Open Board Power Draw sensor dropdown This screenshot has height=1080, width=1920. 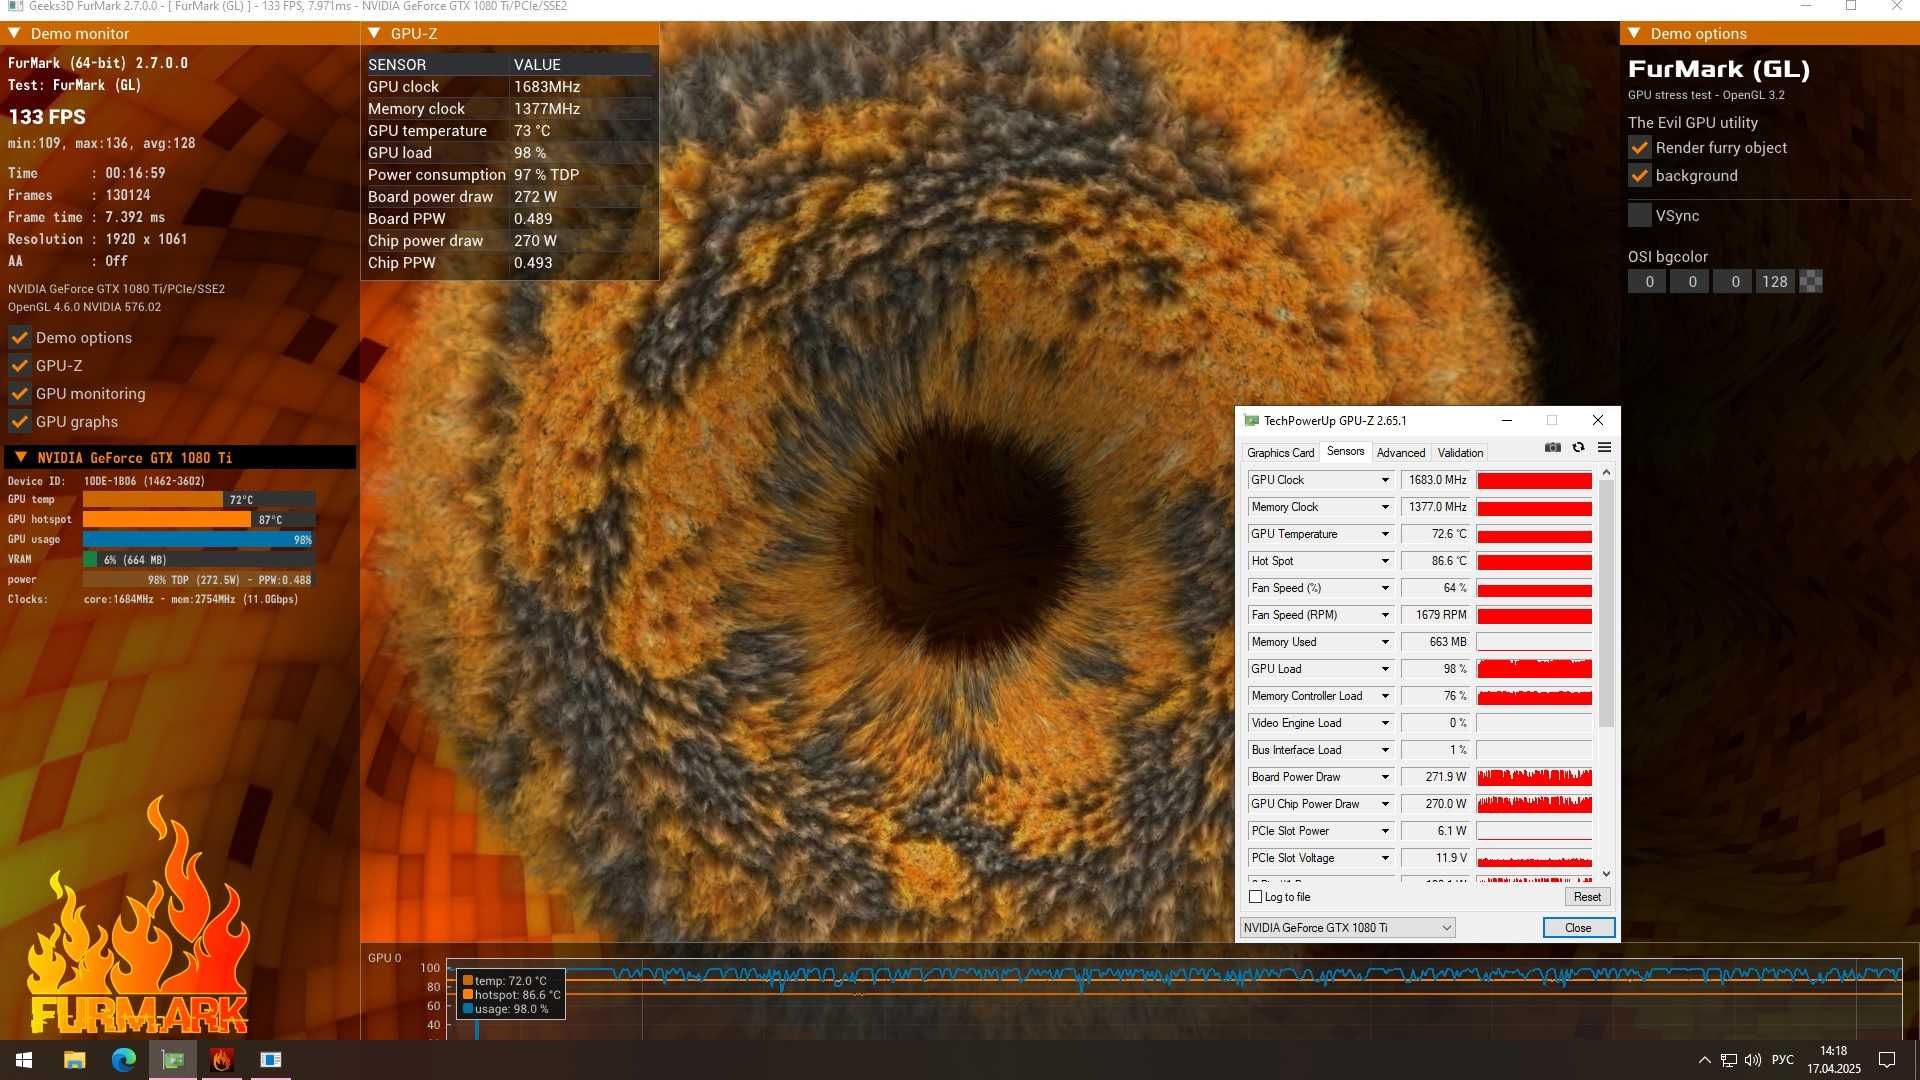[1385, 777]
